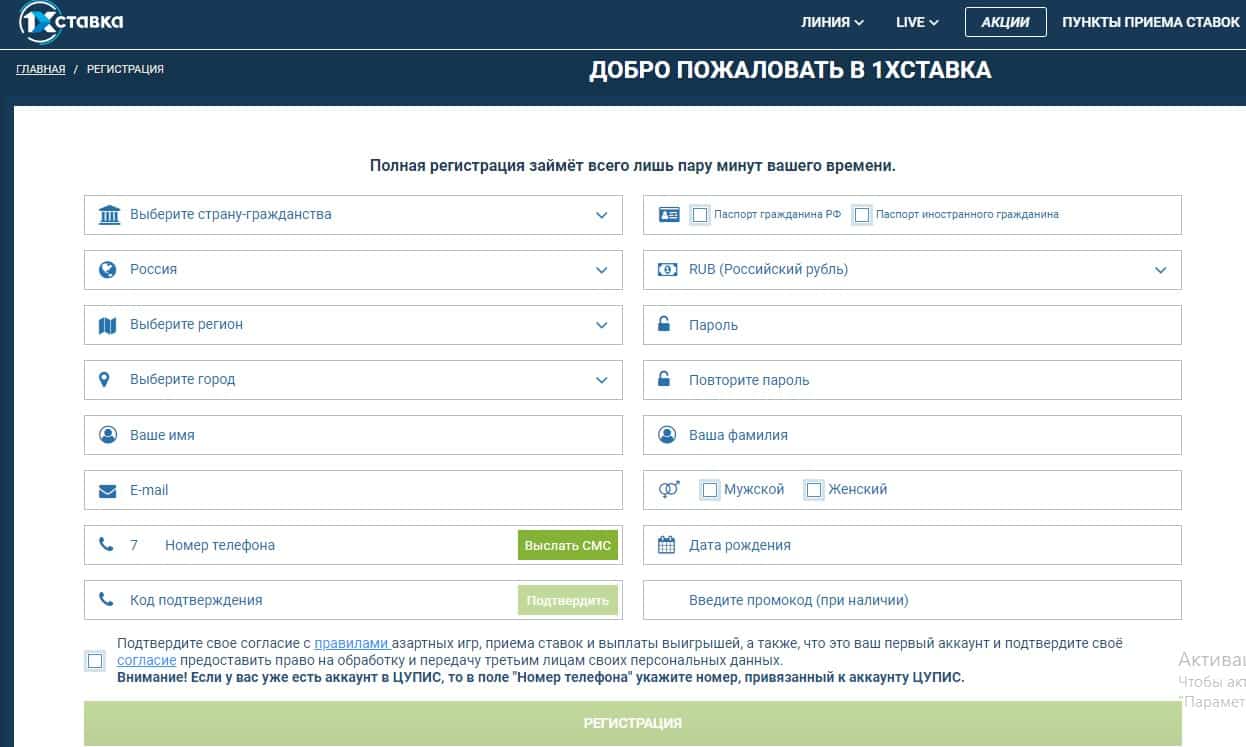The height and width of the screenshot is (747, 1246).
Task: Open the правилами link
Action: point(352,643)
